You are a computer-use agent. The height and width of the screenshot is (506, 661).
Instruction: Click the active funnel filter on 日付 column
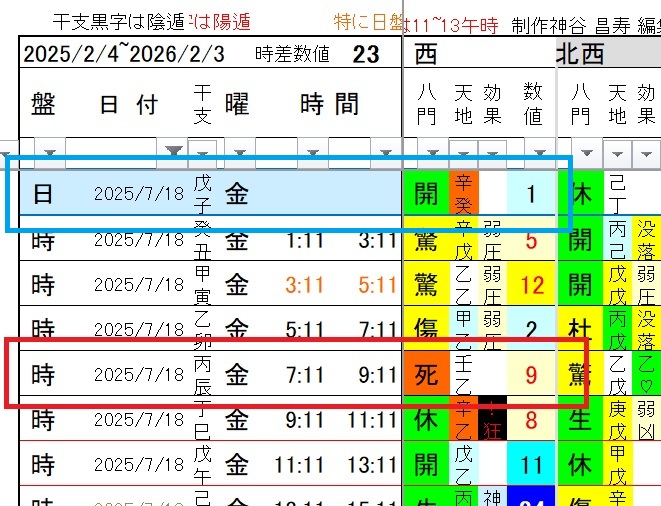(174, 152)
